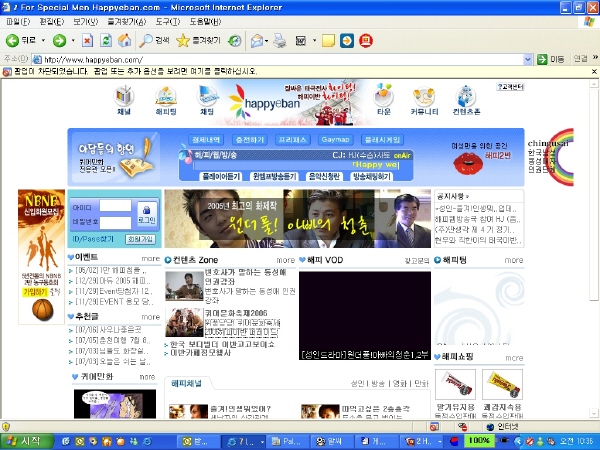The height and width of the screenshot is (450, 600).
Task: Open the Back button history dropdown arrow
Action: [x=42, y=41]
